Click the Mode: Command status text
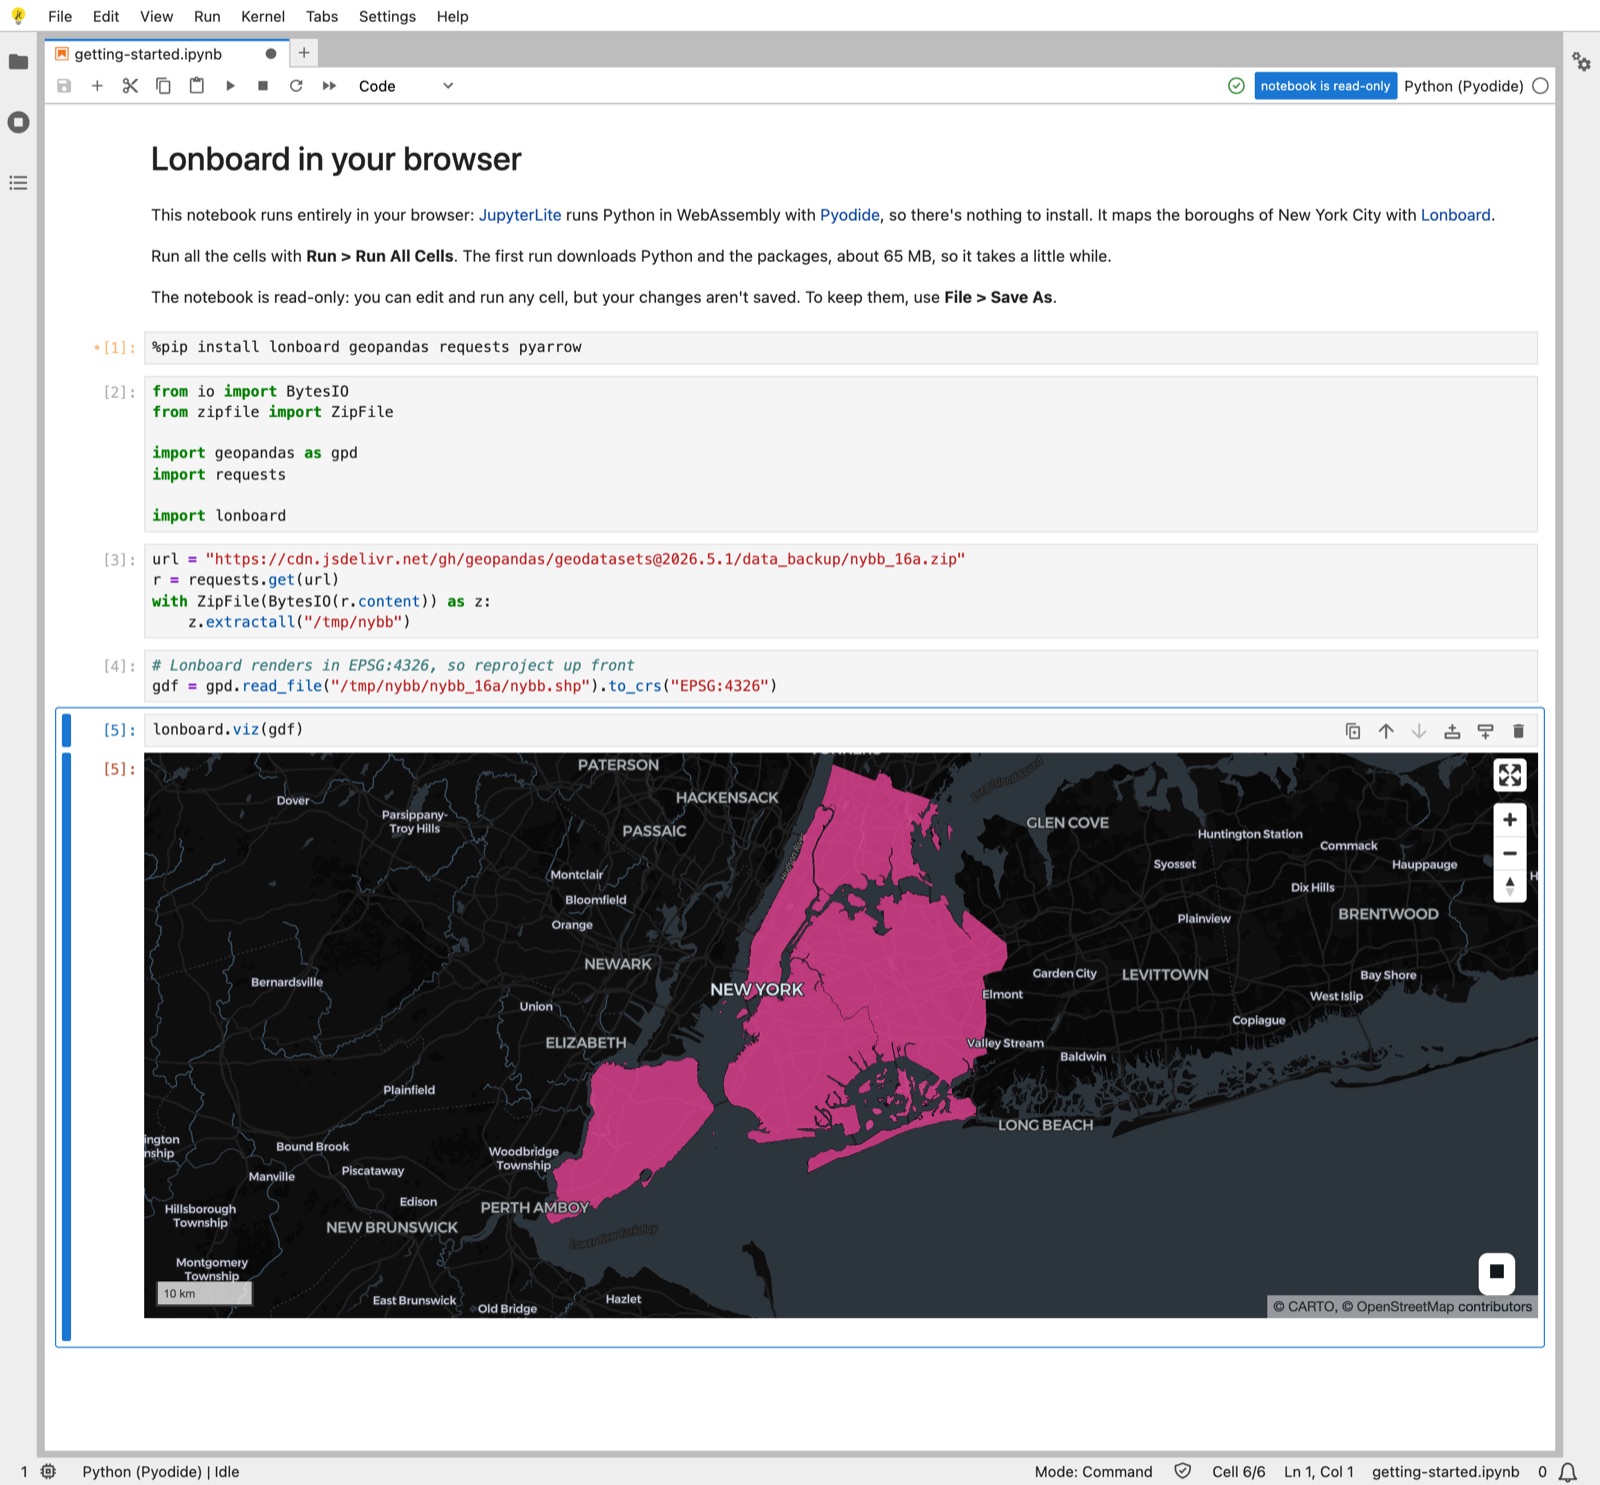The image size is (1600, 1485). [1093, 1472]
